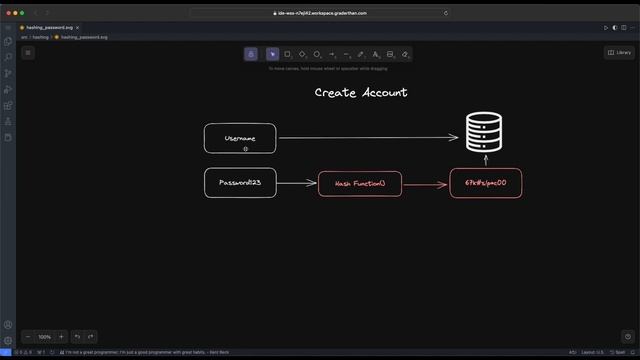
Task: Toggle the keep-tool-active lock button
Action: point(251,54)
